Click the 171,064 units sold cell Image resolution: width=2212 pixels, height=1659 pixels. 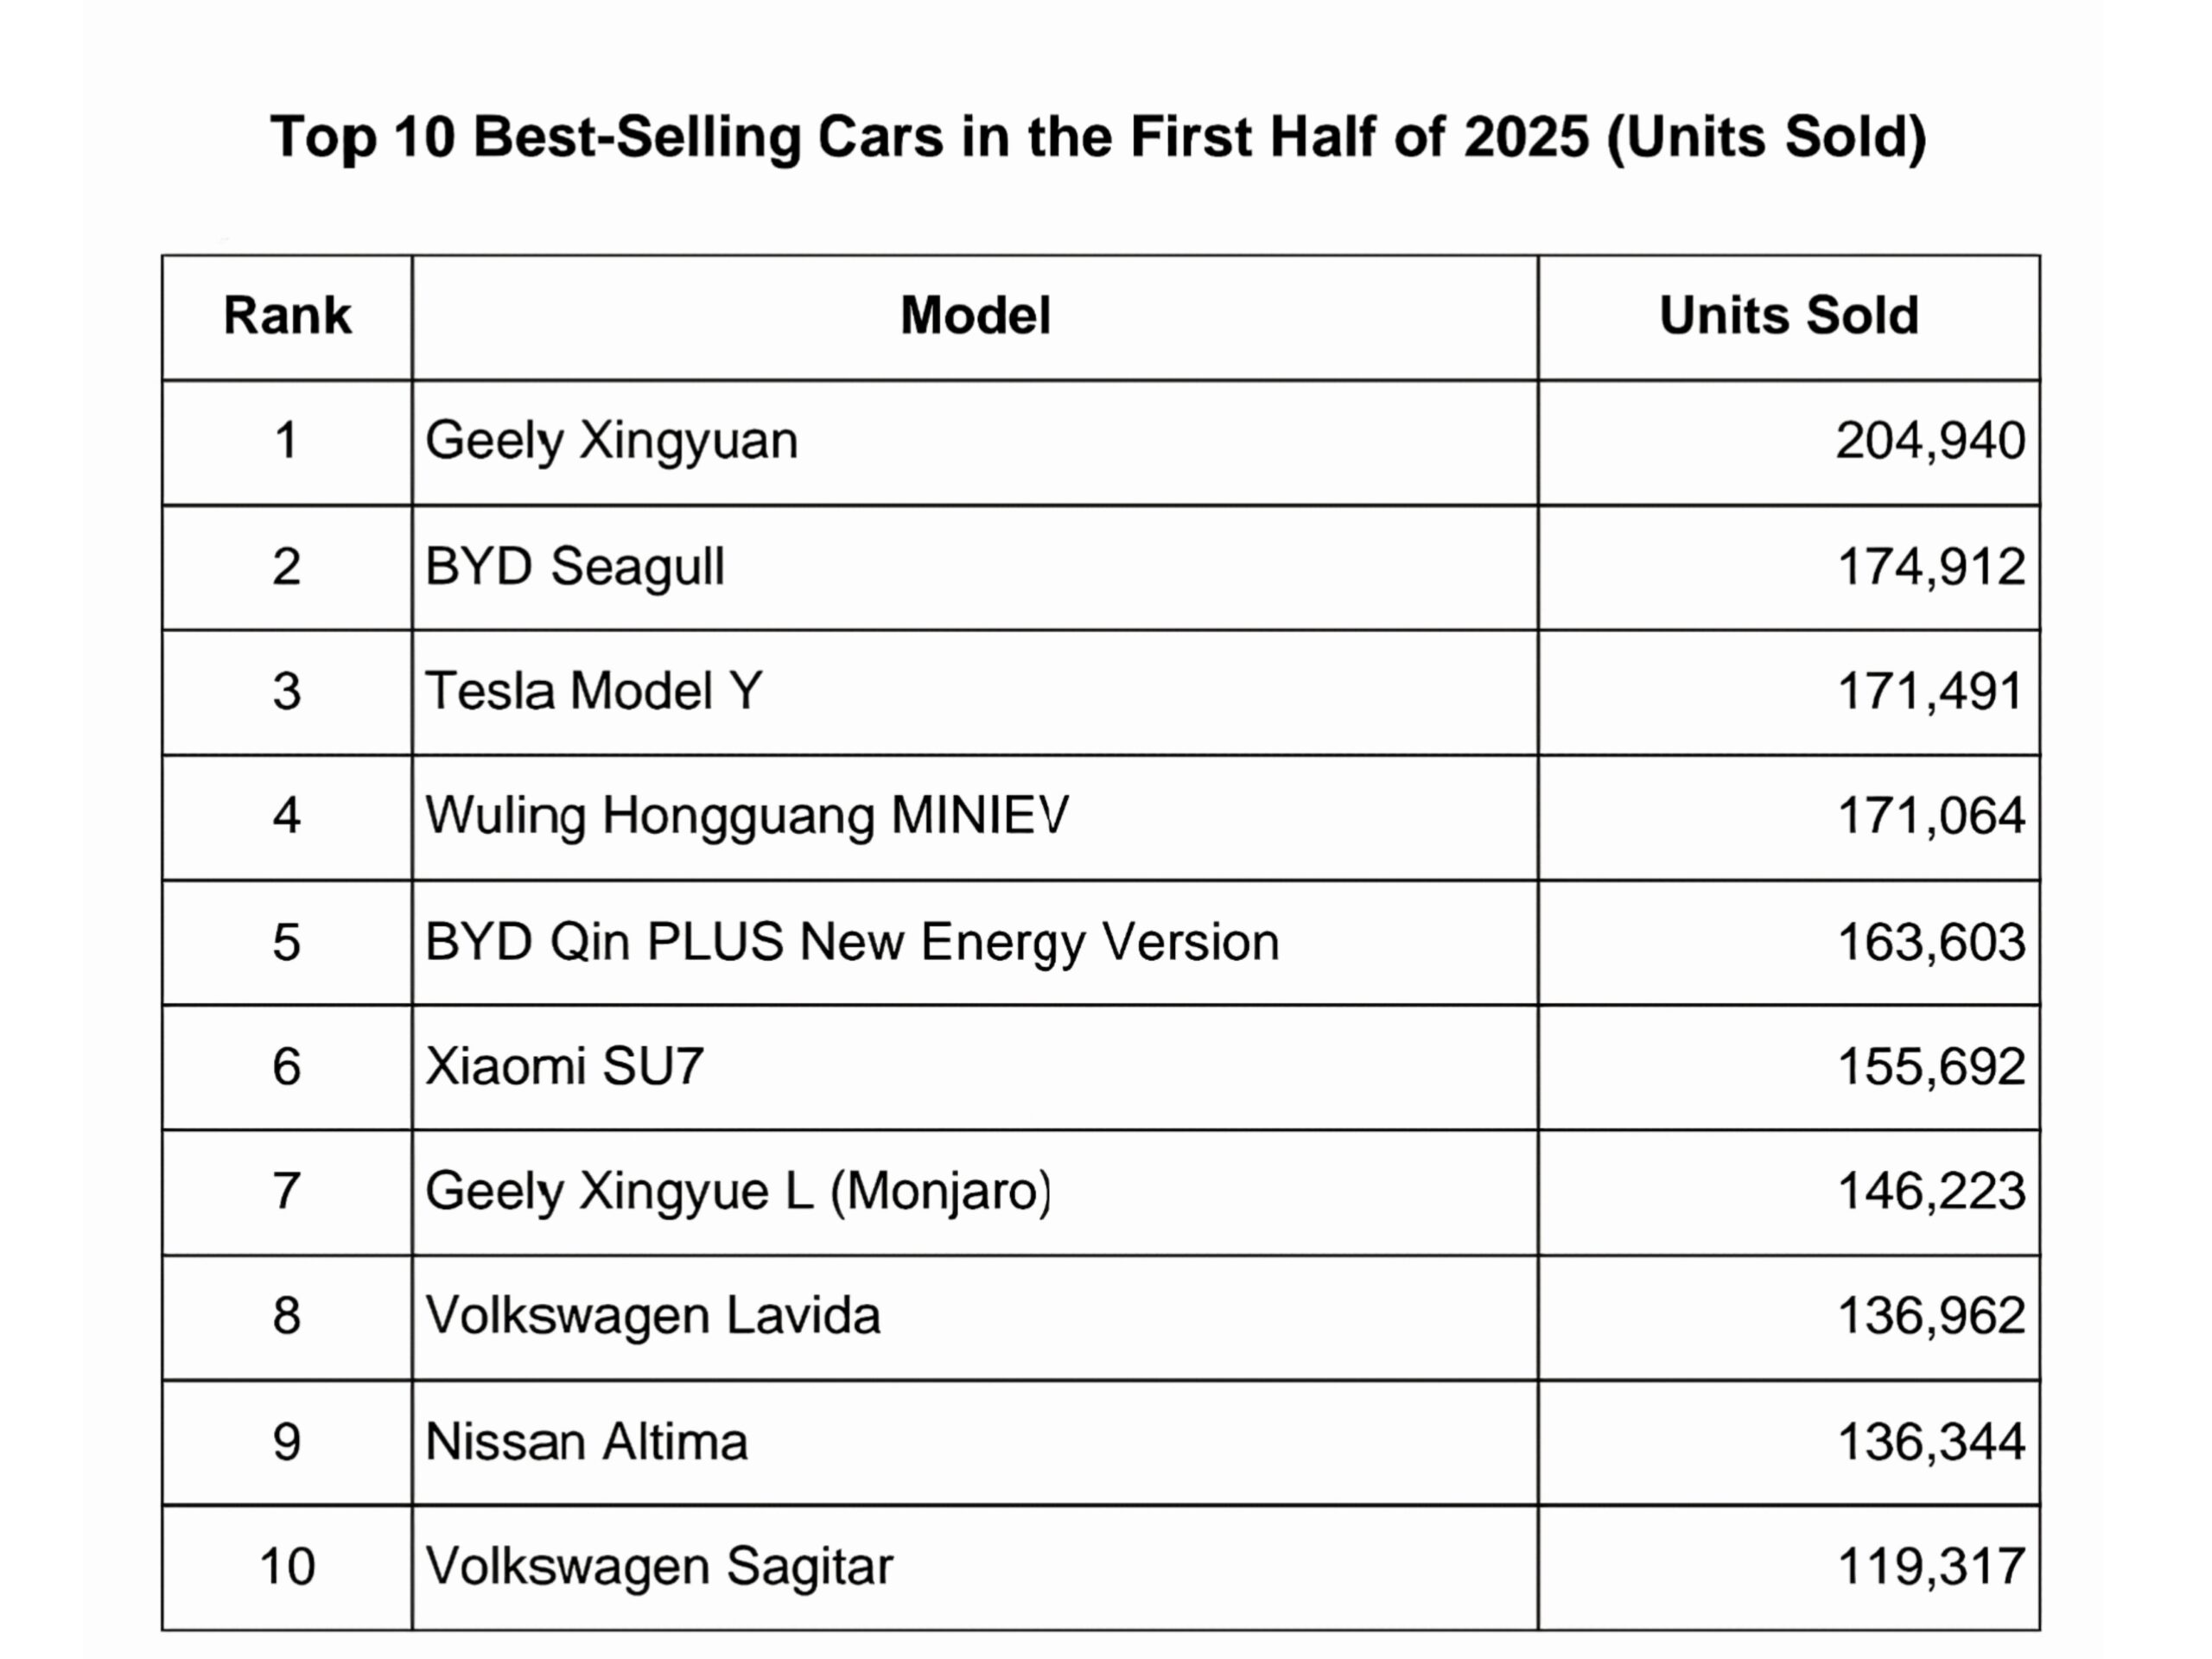click(x=1930, y=816)
